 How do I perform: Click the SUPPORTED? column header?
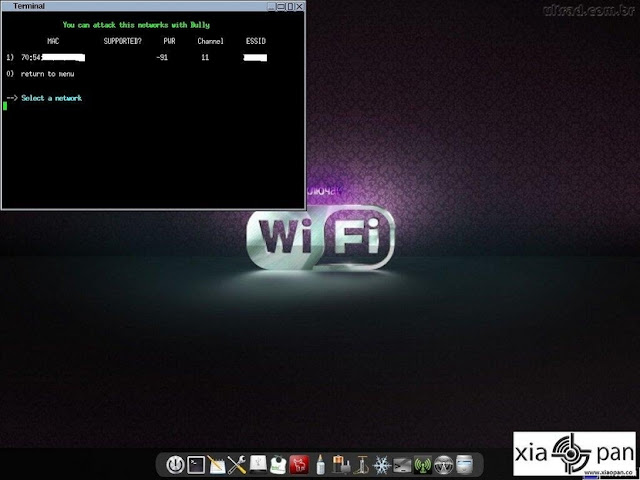click(x=122, y=41)
